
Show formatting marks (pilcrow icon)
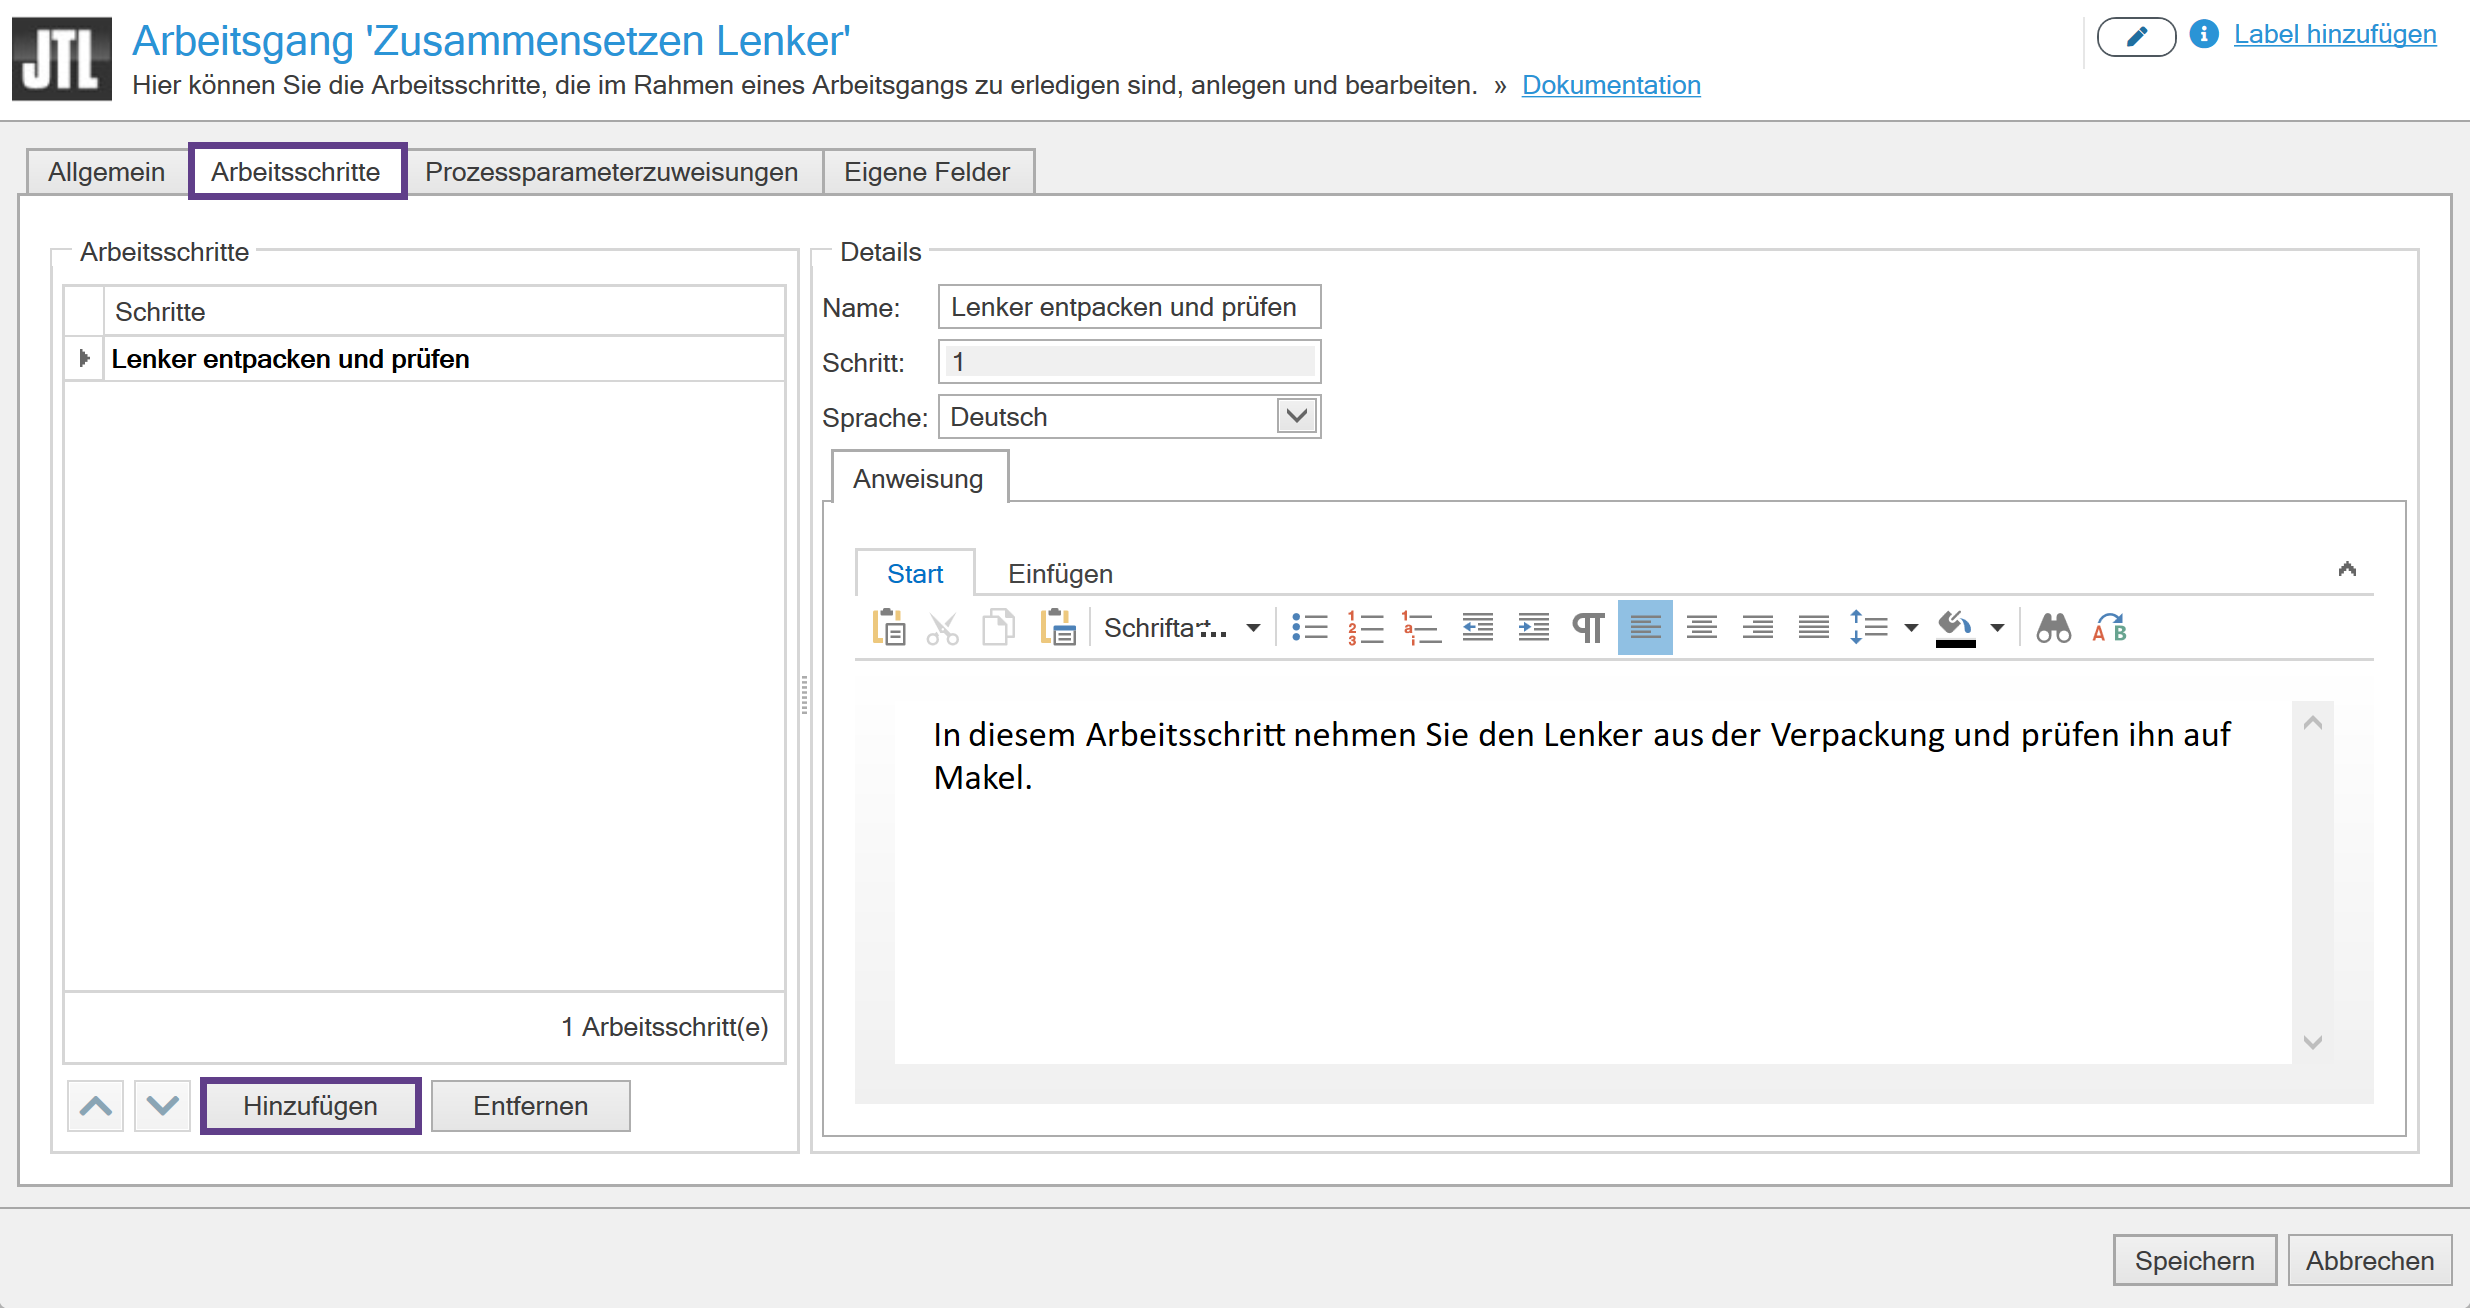pos(1588,628)
